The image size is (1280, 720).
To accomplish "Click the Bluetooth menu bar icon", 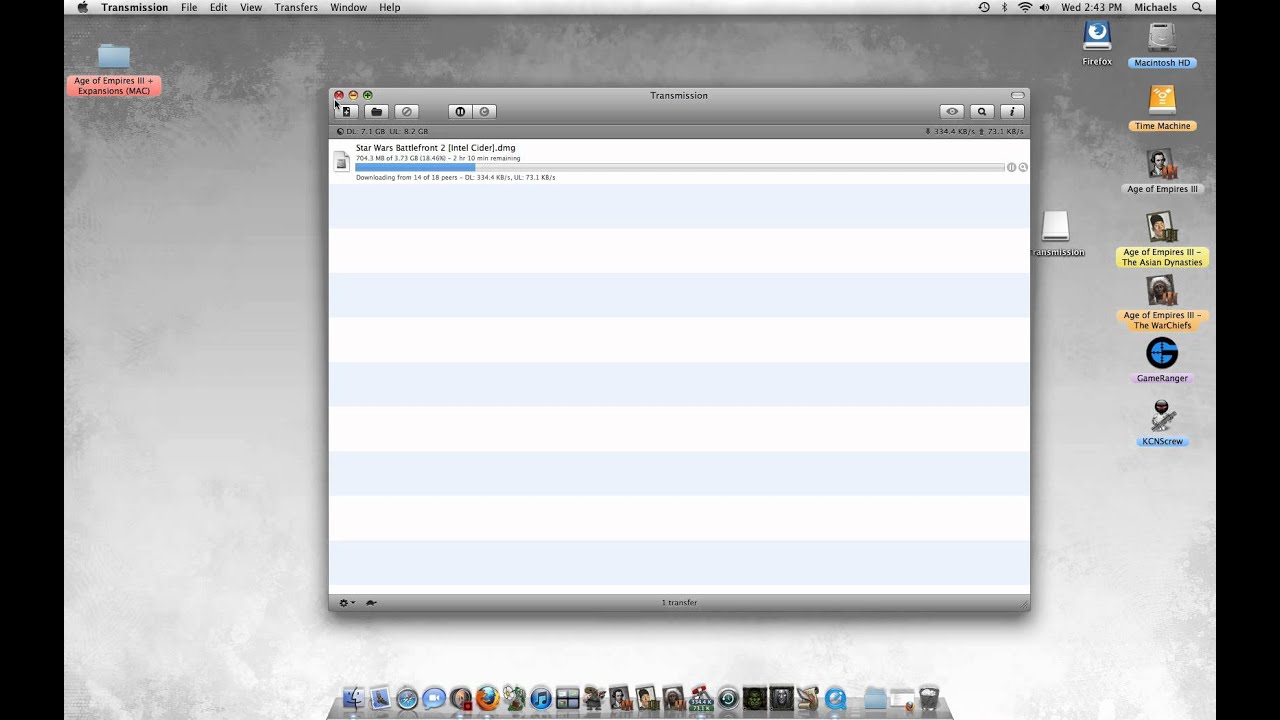I will (x=1005, y=7).
